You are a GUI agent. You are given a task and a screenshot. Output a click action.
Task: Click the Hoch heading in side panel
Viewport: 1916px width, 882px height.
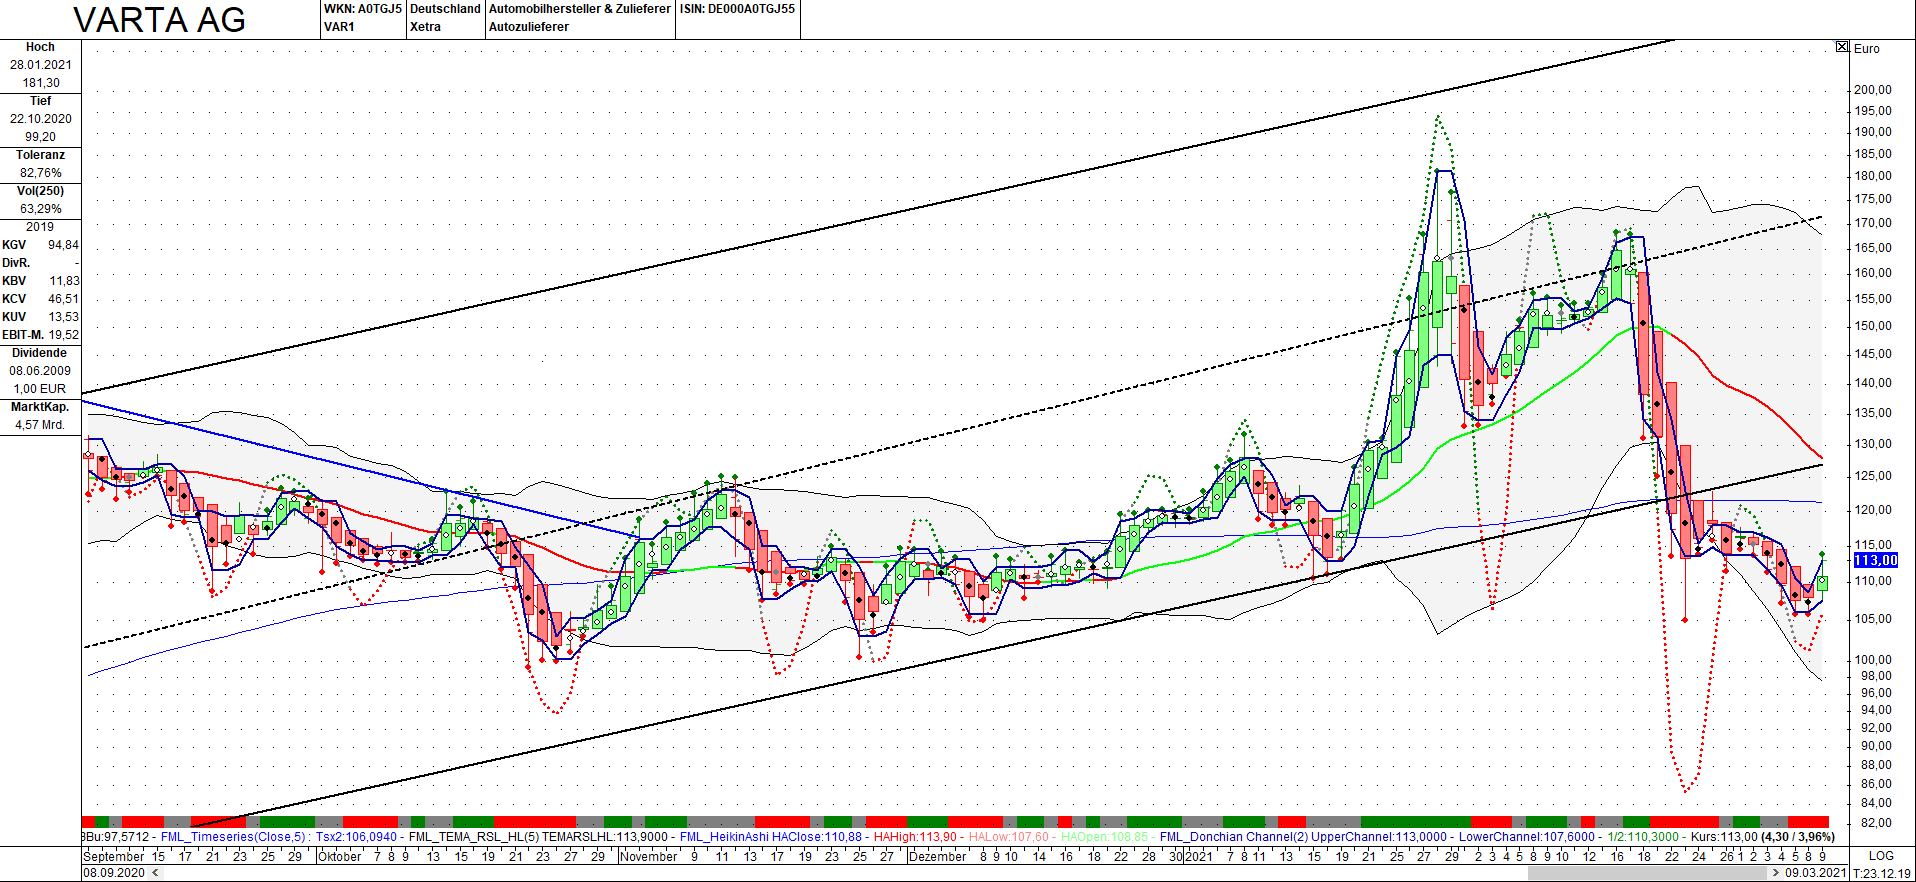click(x=40, y=47)
